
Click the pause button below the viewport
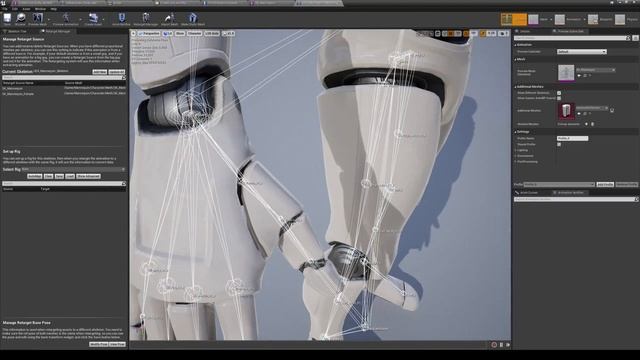(x=502, y=345)
